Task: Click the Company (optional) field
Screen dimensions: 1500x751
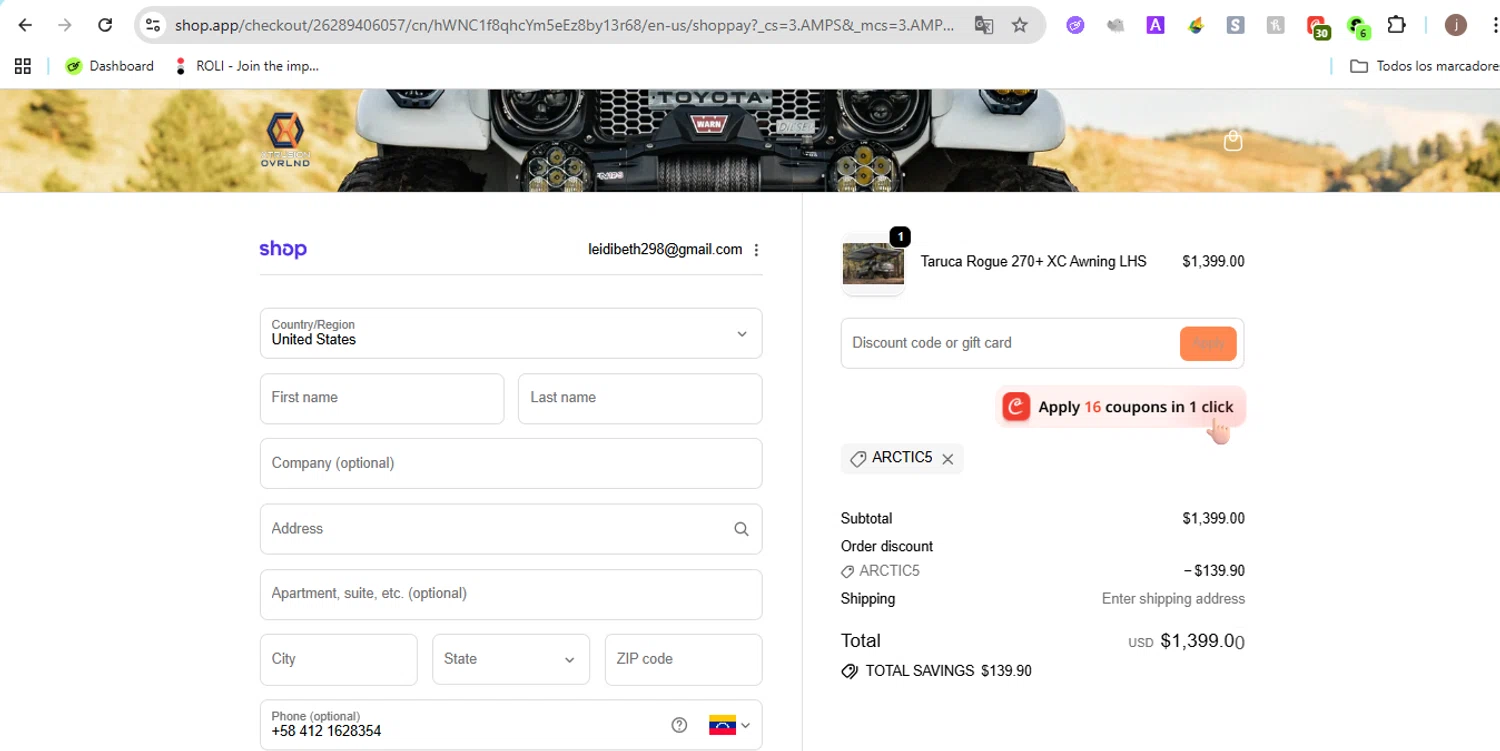Action: point(511,463)
